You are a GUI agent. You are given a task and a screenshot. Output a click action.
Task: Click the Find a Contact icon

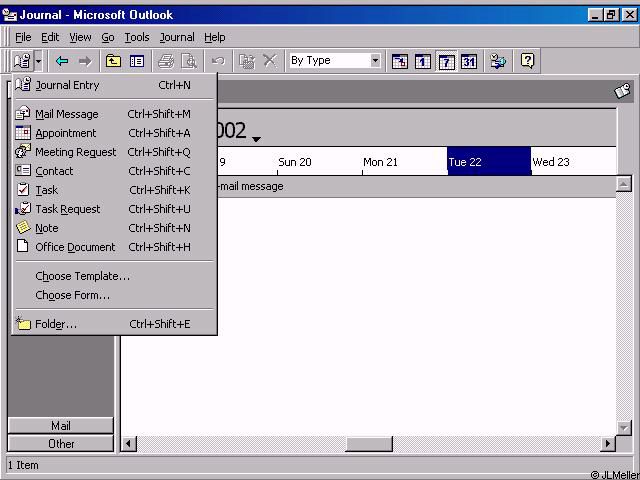pos(498,61)
